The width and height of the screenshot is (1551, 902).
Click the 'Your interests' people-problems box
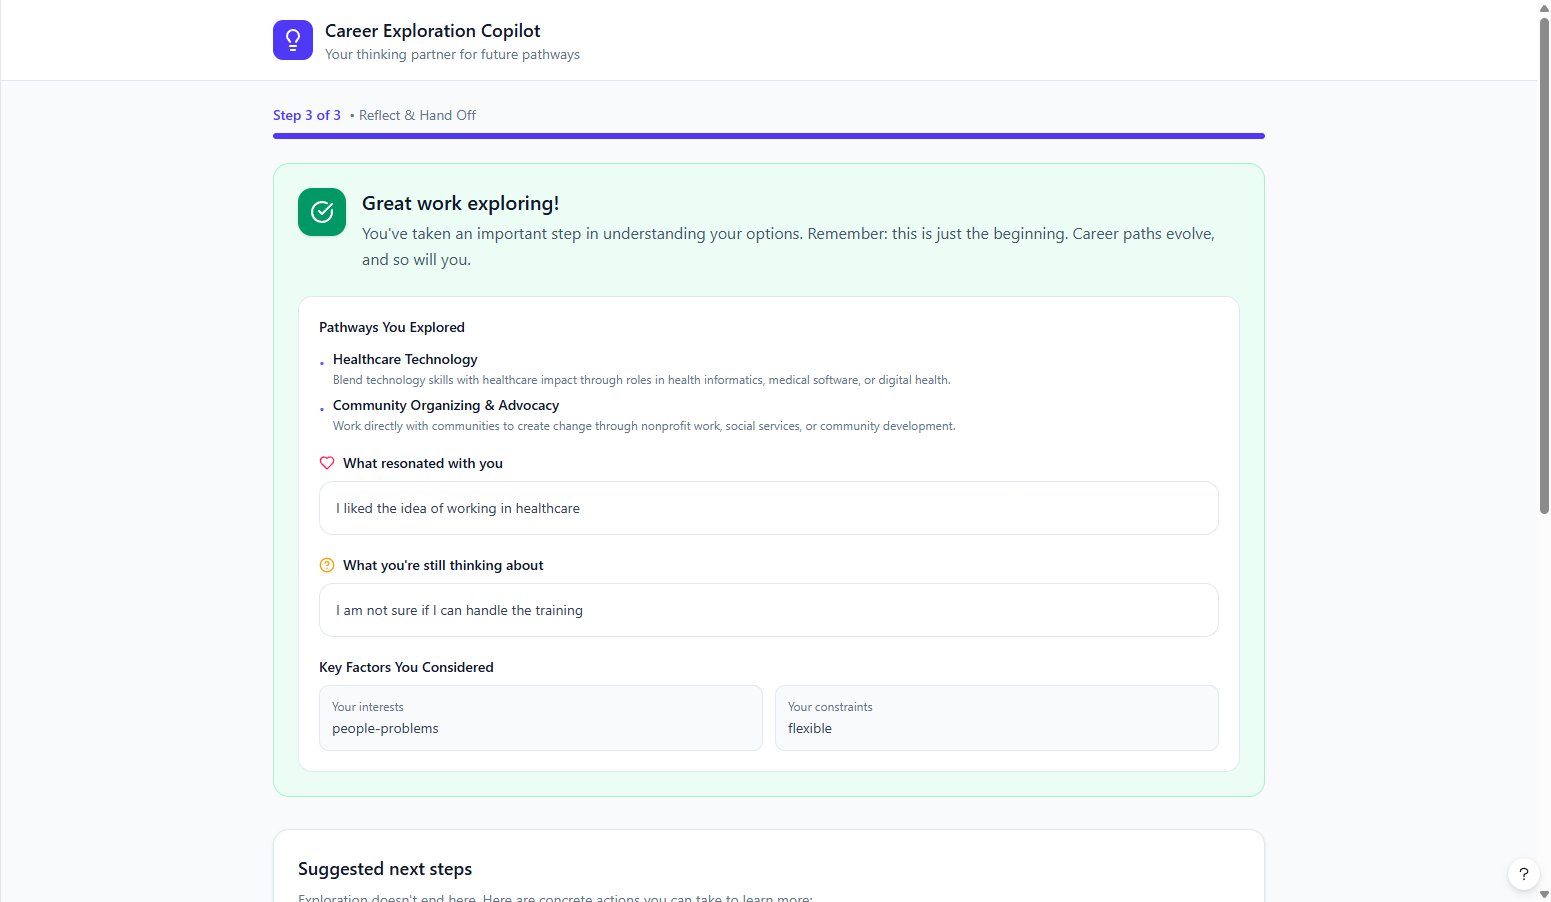pos(541,718)
